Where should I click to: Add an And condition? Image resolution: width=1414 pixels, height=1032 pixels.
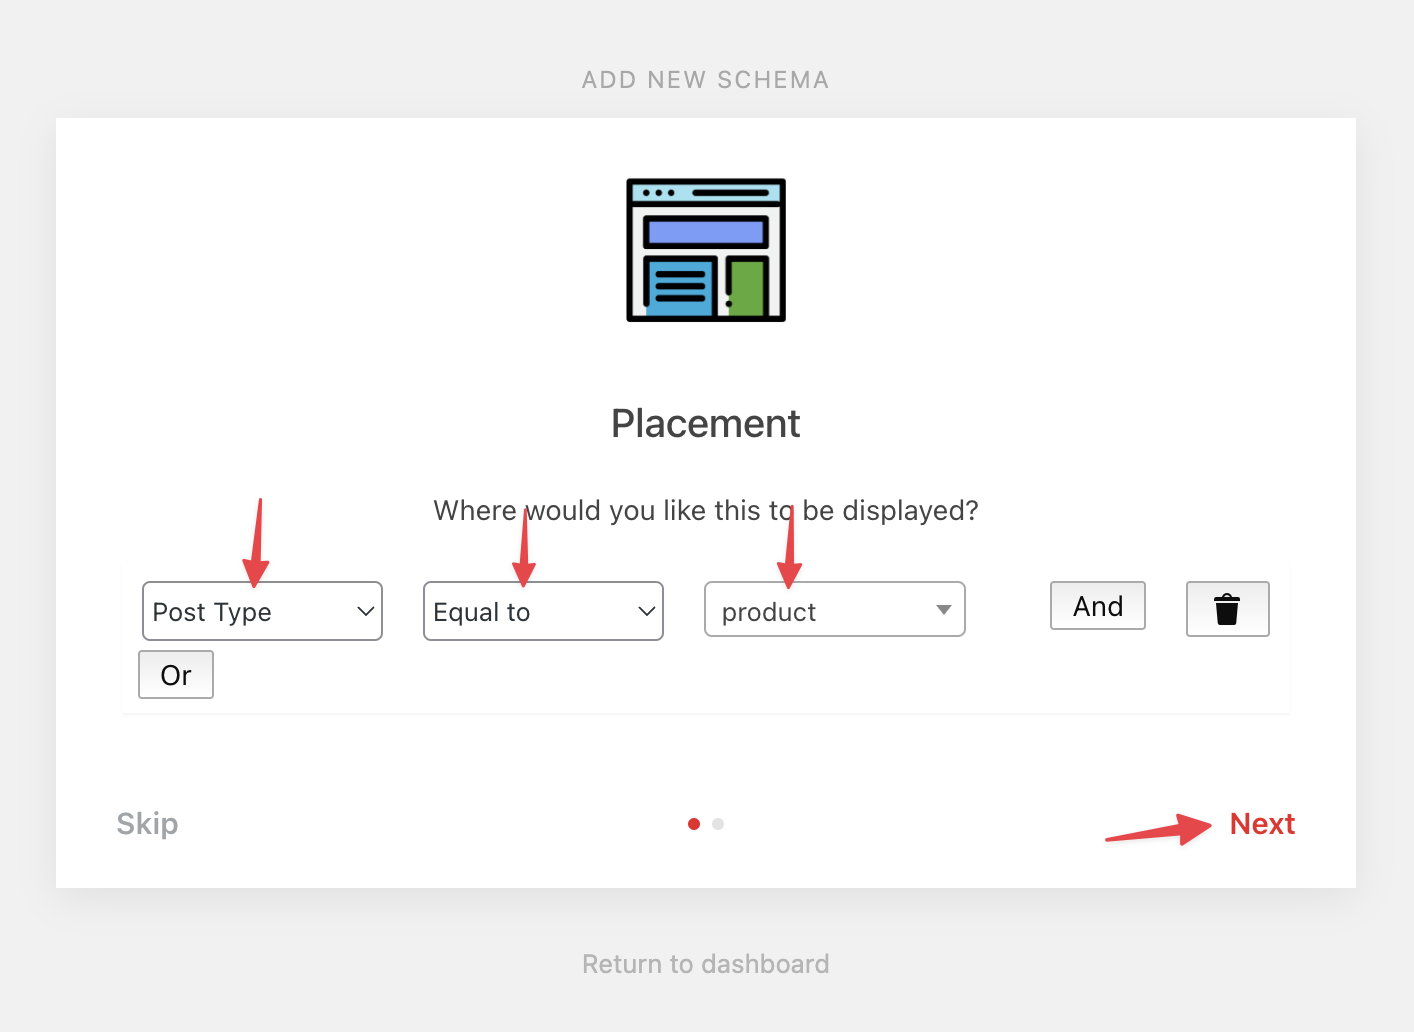click(1098, 606)
